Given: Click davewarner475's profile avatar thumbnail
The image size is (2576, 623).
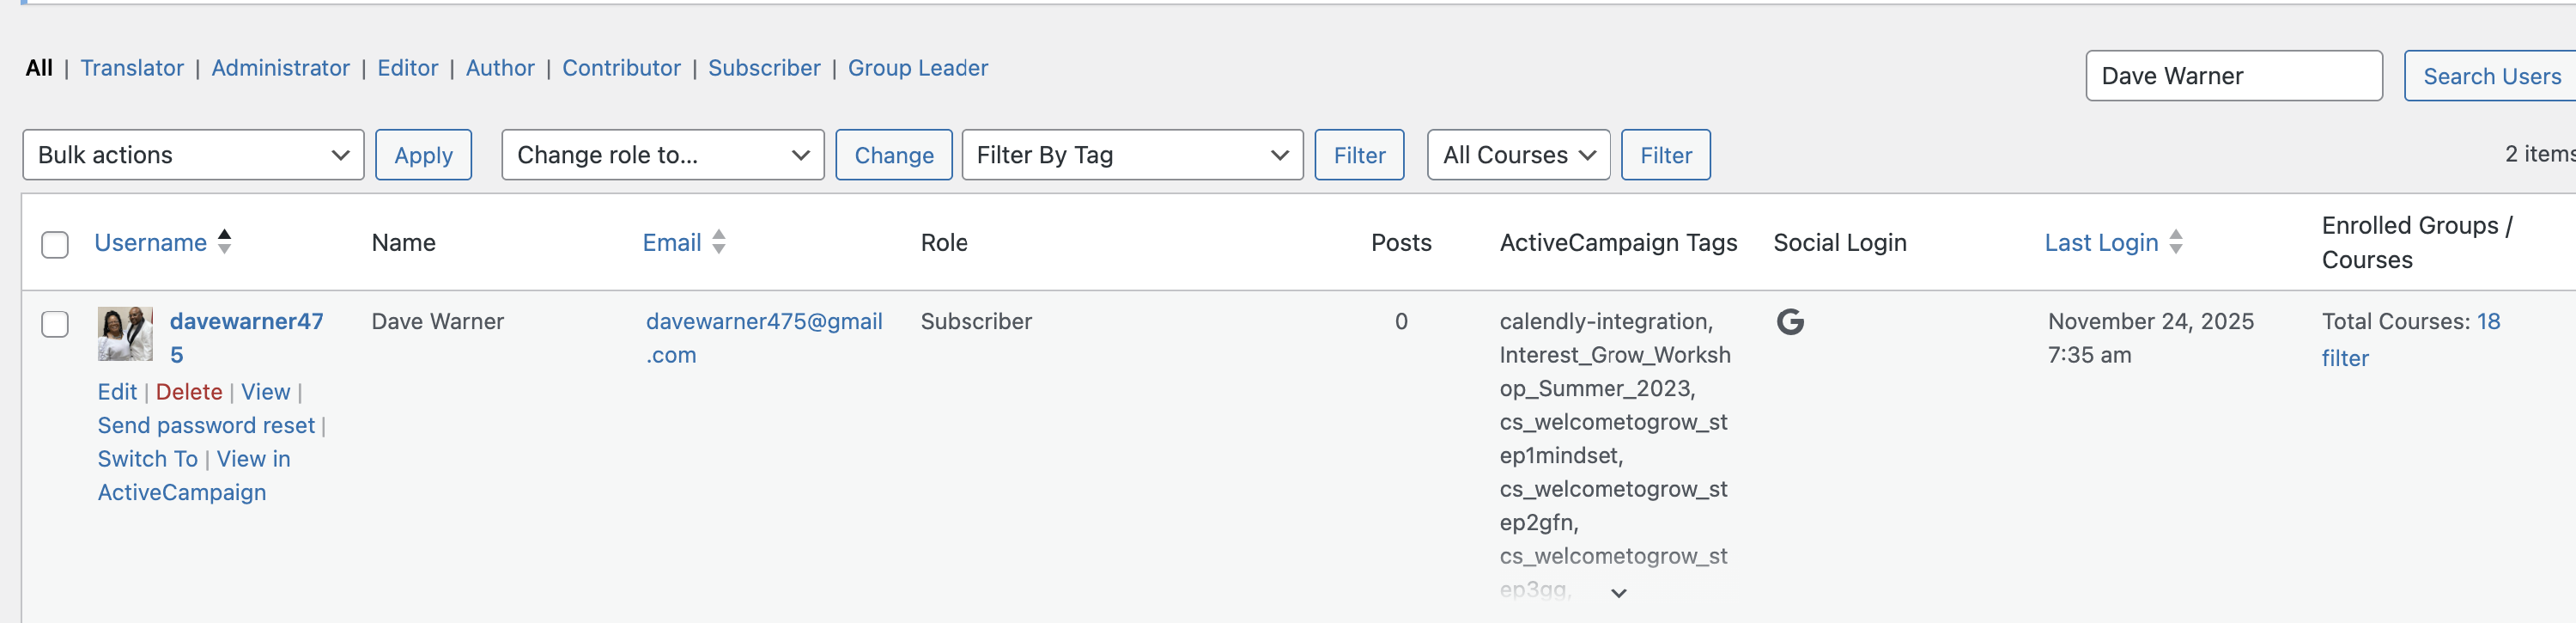Looking at the screenshot, I should (125, 334).
